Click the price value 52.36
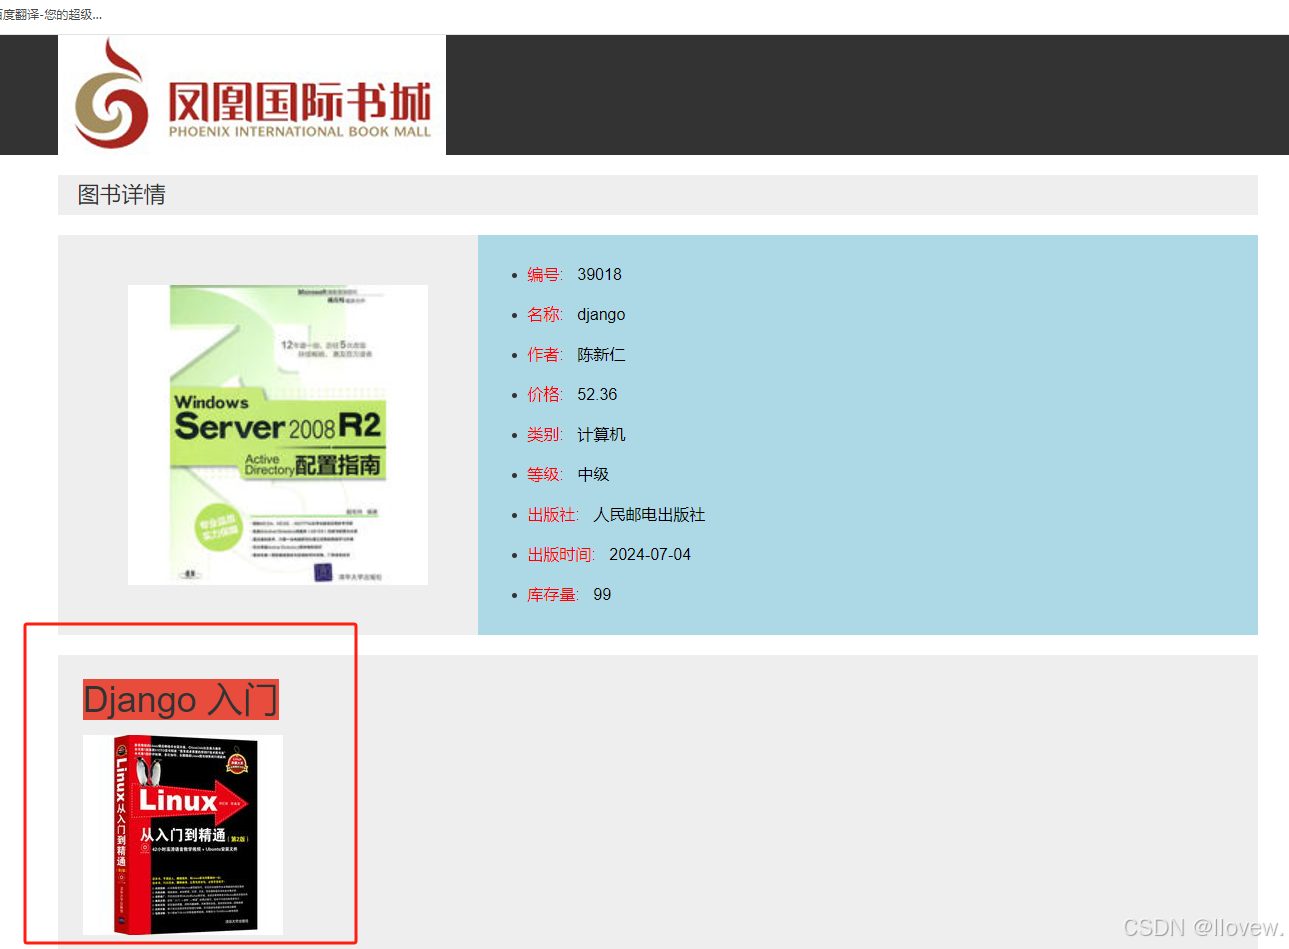Screen dimensions: 1289x949 click(x=597, y=395)
